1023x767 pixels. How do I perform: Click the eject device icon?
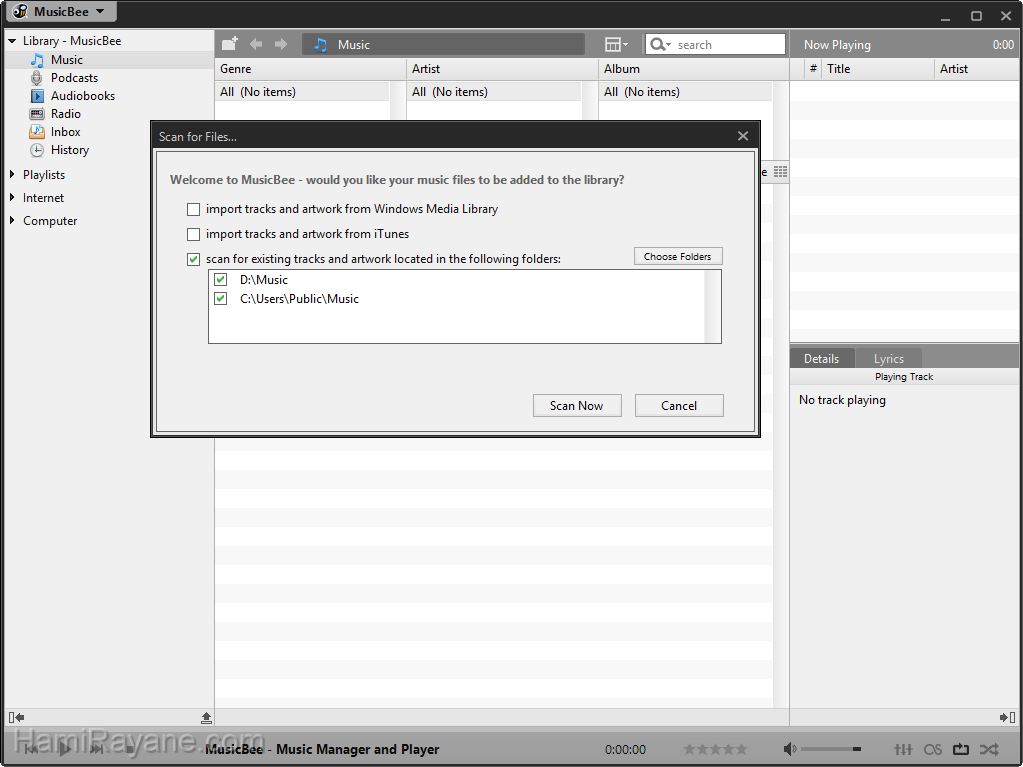206,717
